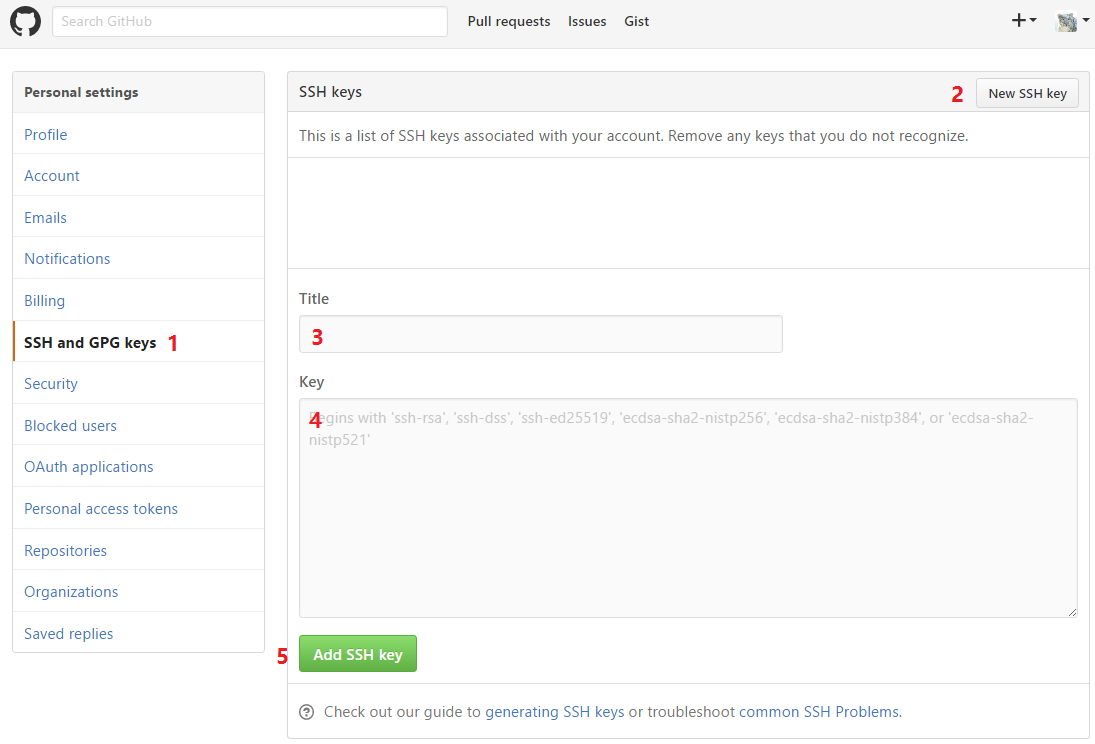
Task: Open the Personal access tokens page
Action: pos(100,508)
